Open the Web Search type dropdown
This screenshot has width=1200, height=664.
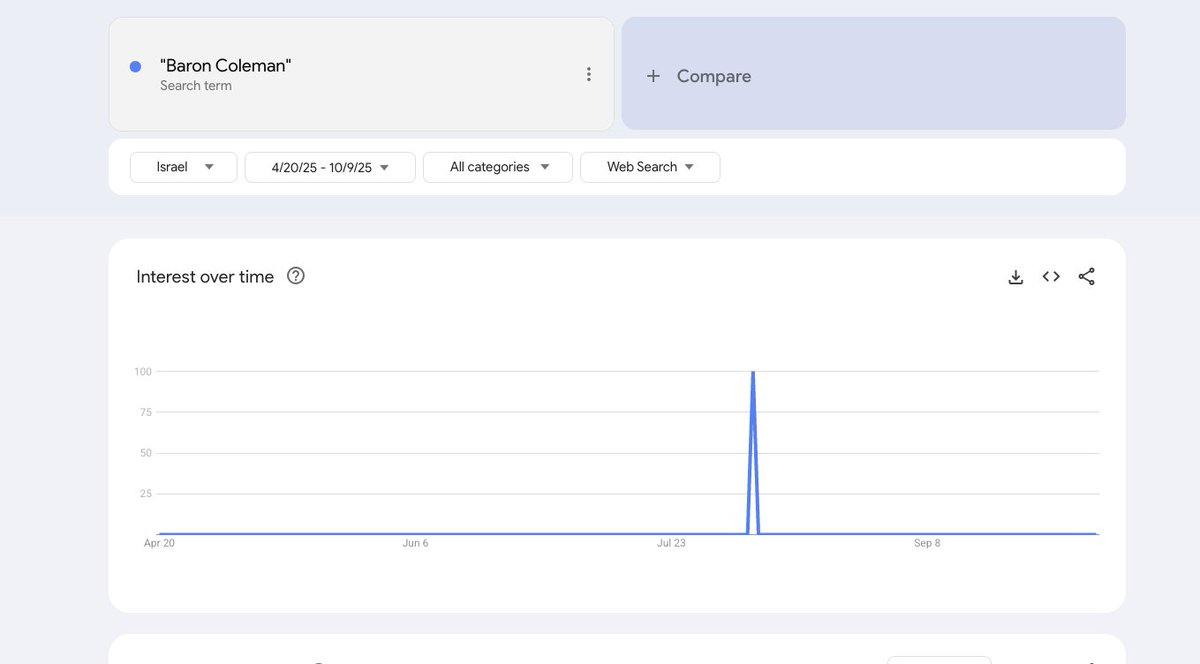[x=650, y=167]
